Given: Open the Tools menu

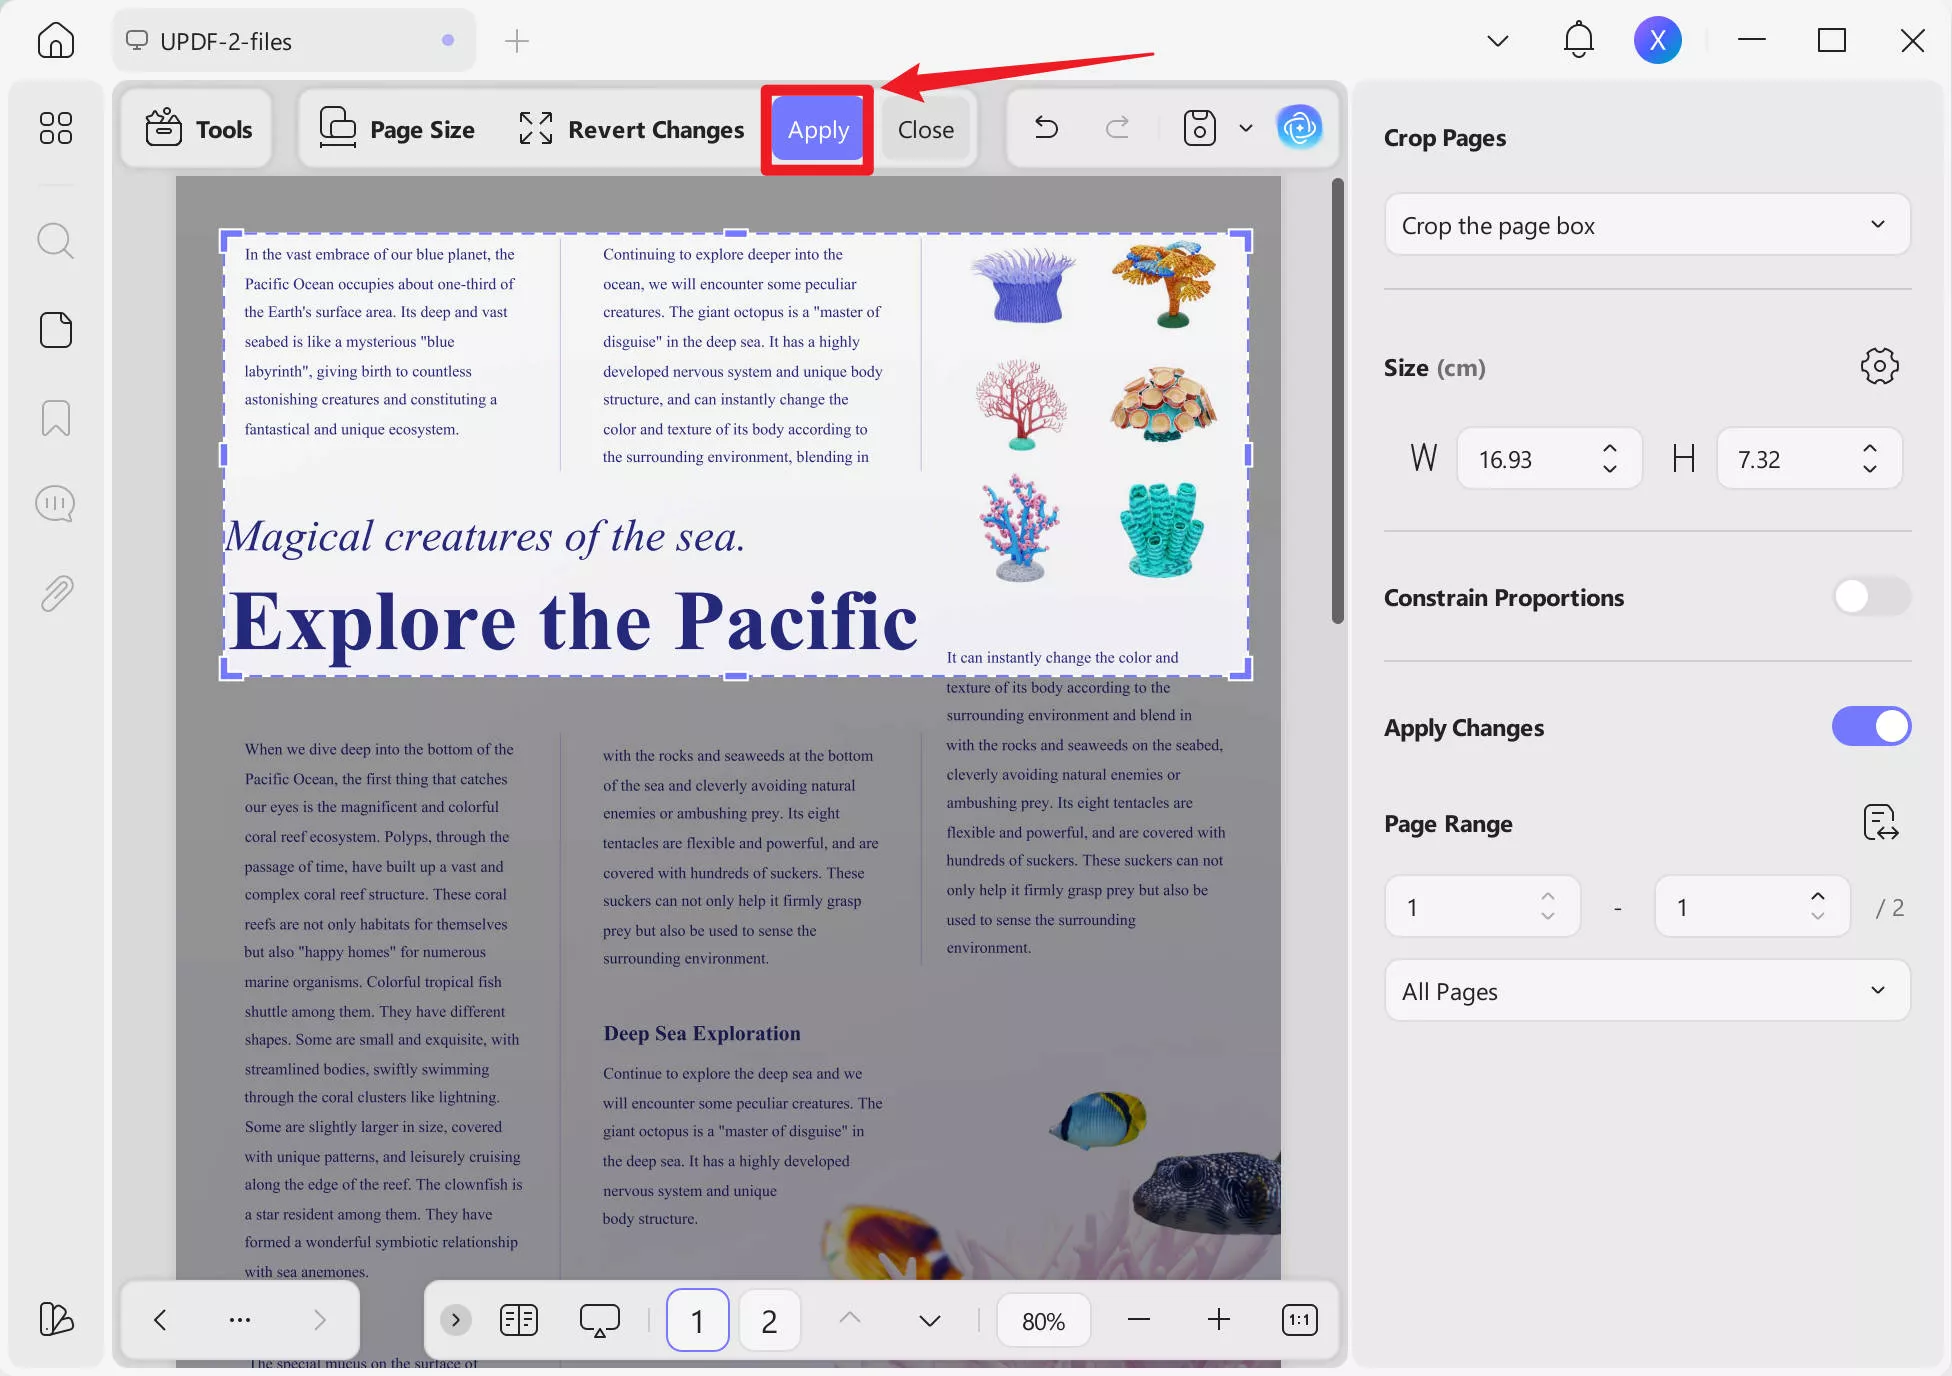Looking at the screenshot, I should point(198,129).
